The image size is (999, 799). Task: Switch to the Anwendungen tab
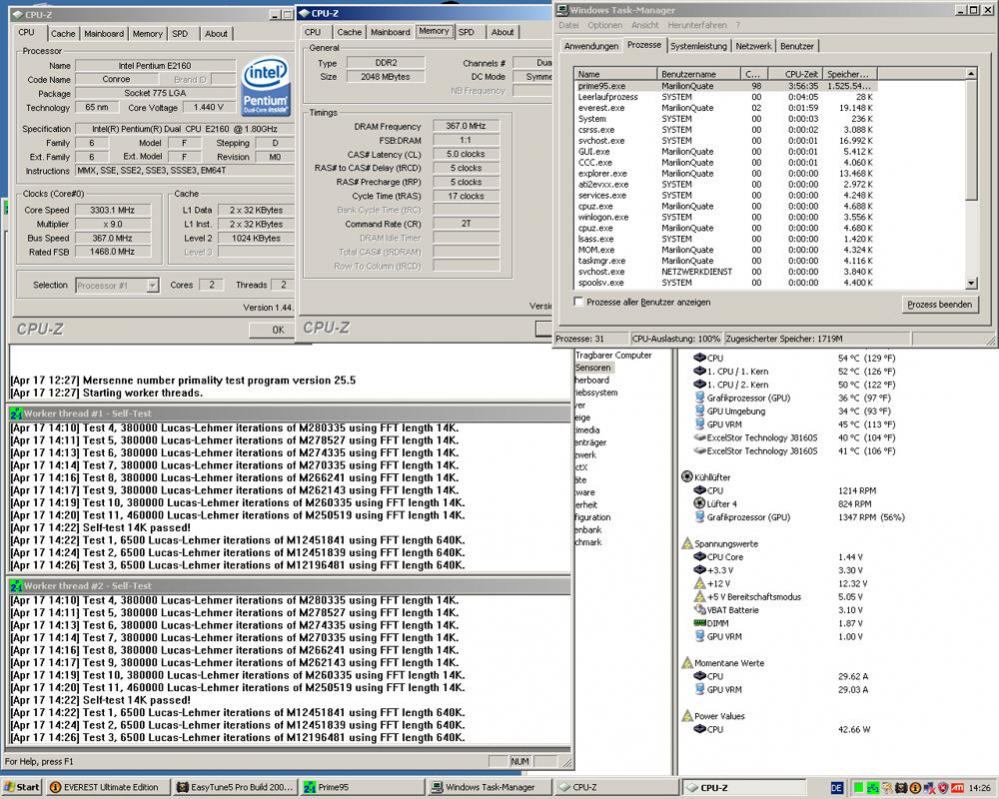click(591, 46)
